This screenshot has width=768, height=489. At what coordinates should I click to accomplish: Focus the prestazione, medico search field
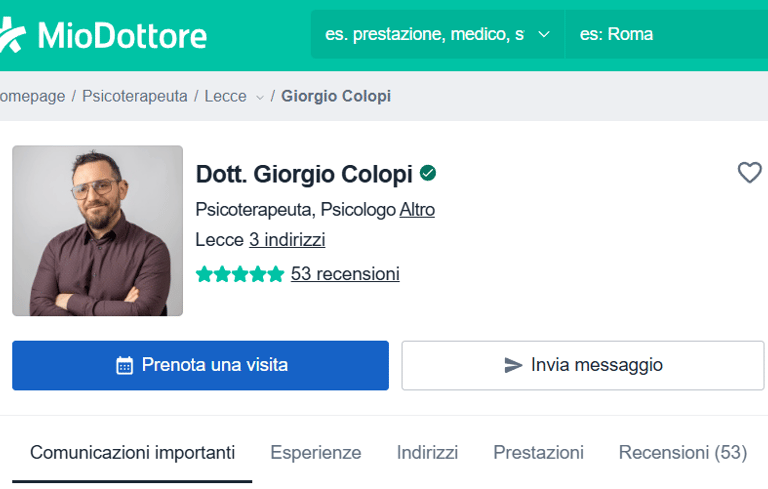[424, 34]
